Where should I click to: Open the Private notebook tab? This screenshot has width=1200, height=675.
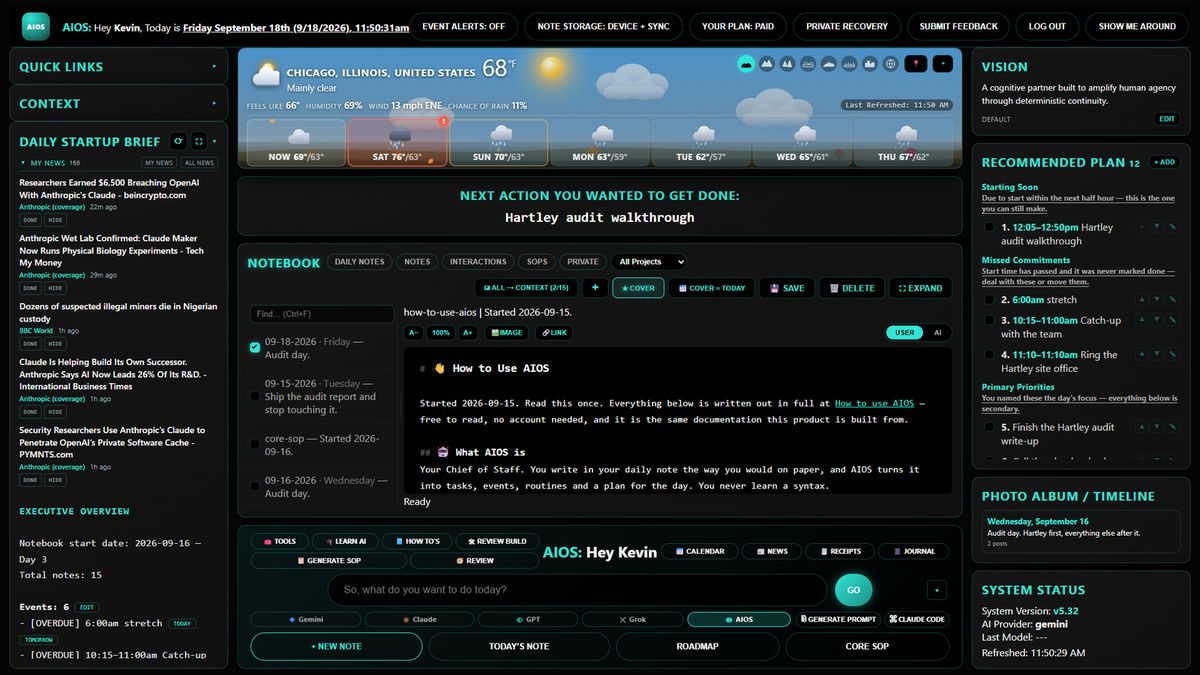click(x=582, y=262)
